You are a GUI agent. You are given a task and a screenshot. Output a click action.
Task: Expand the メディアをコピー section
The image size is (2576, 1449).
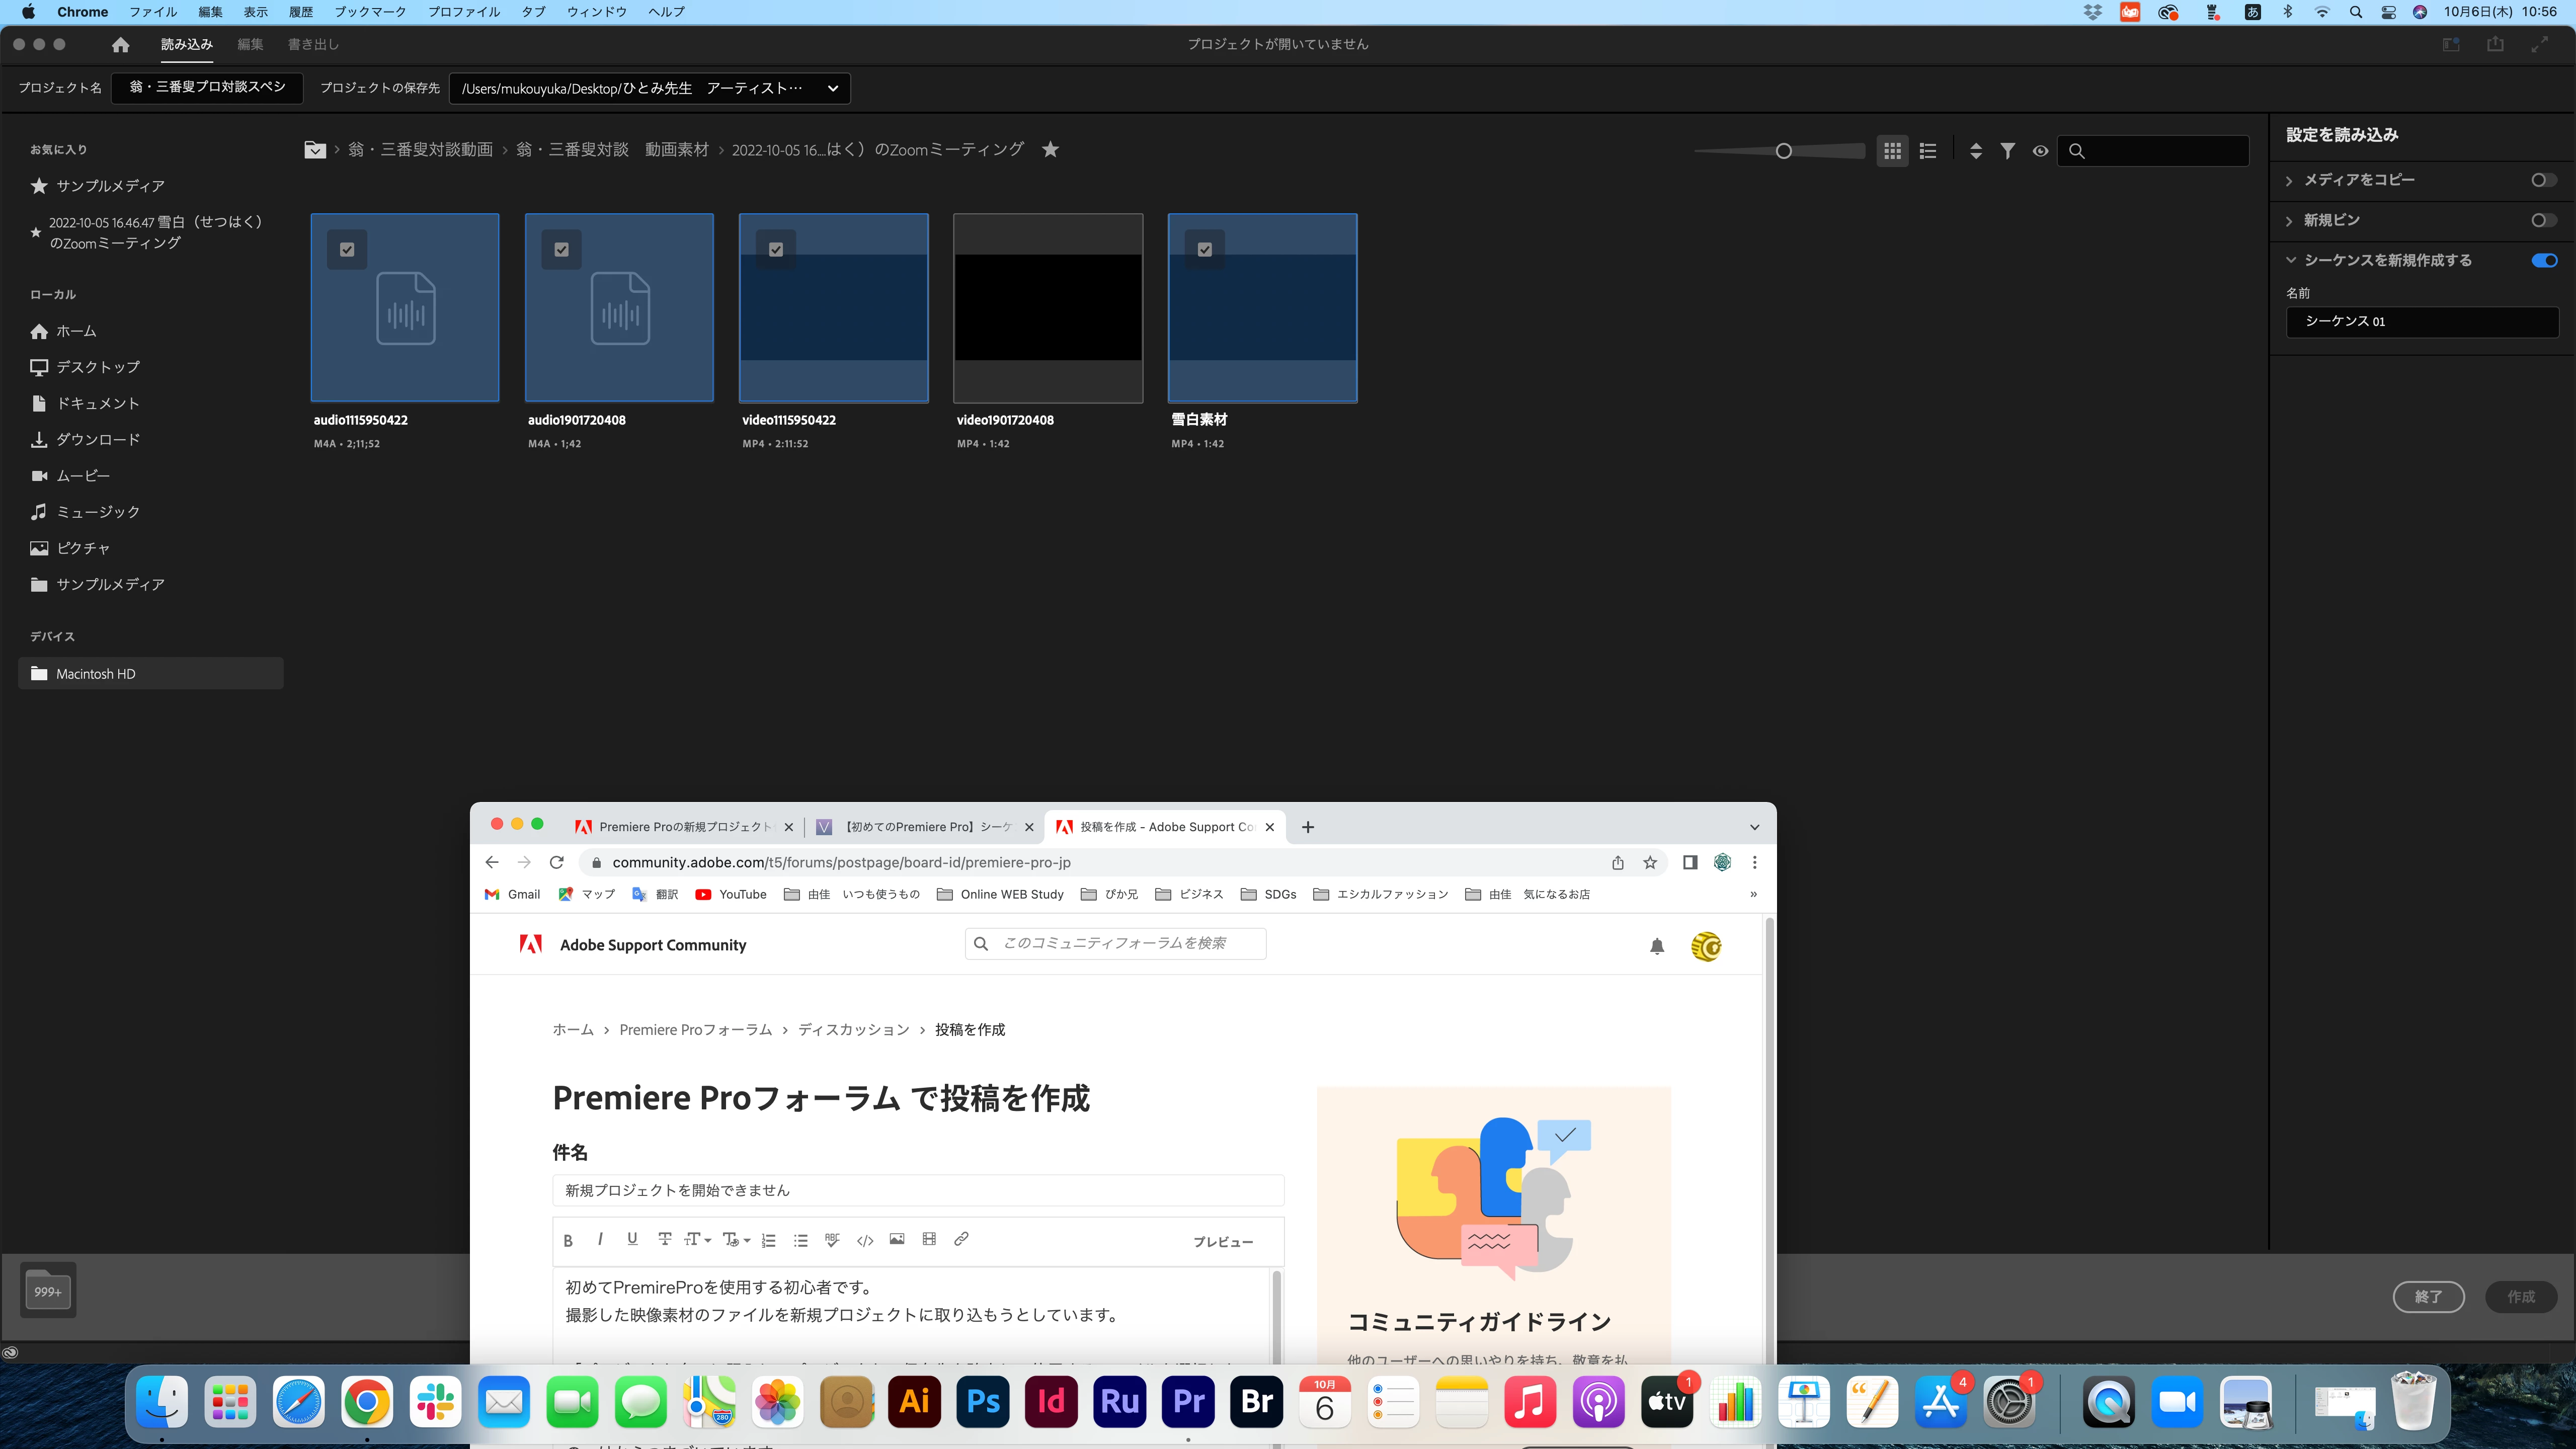(x=2290, y=181)
